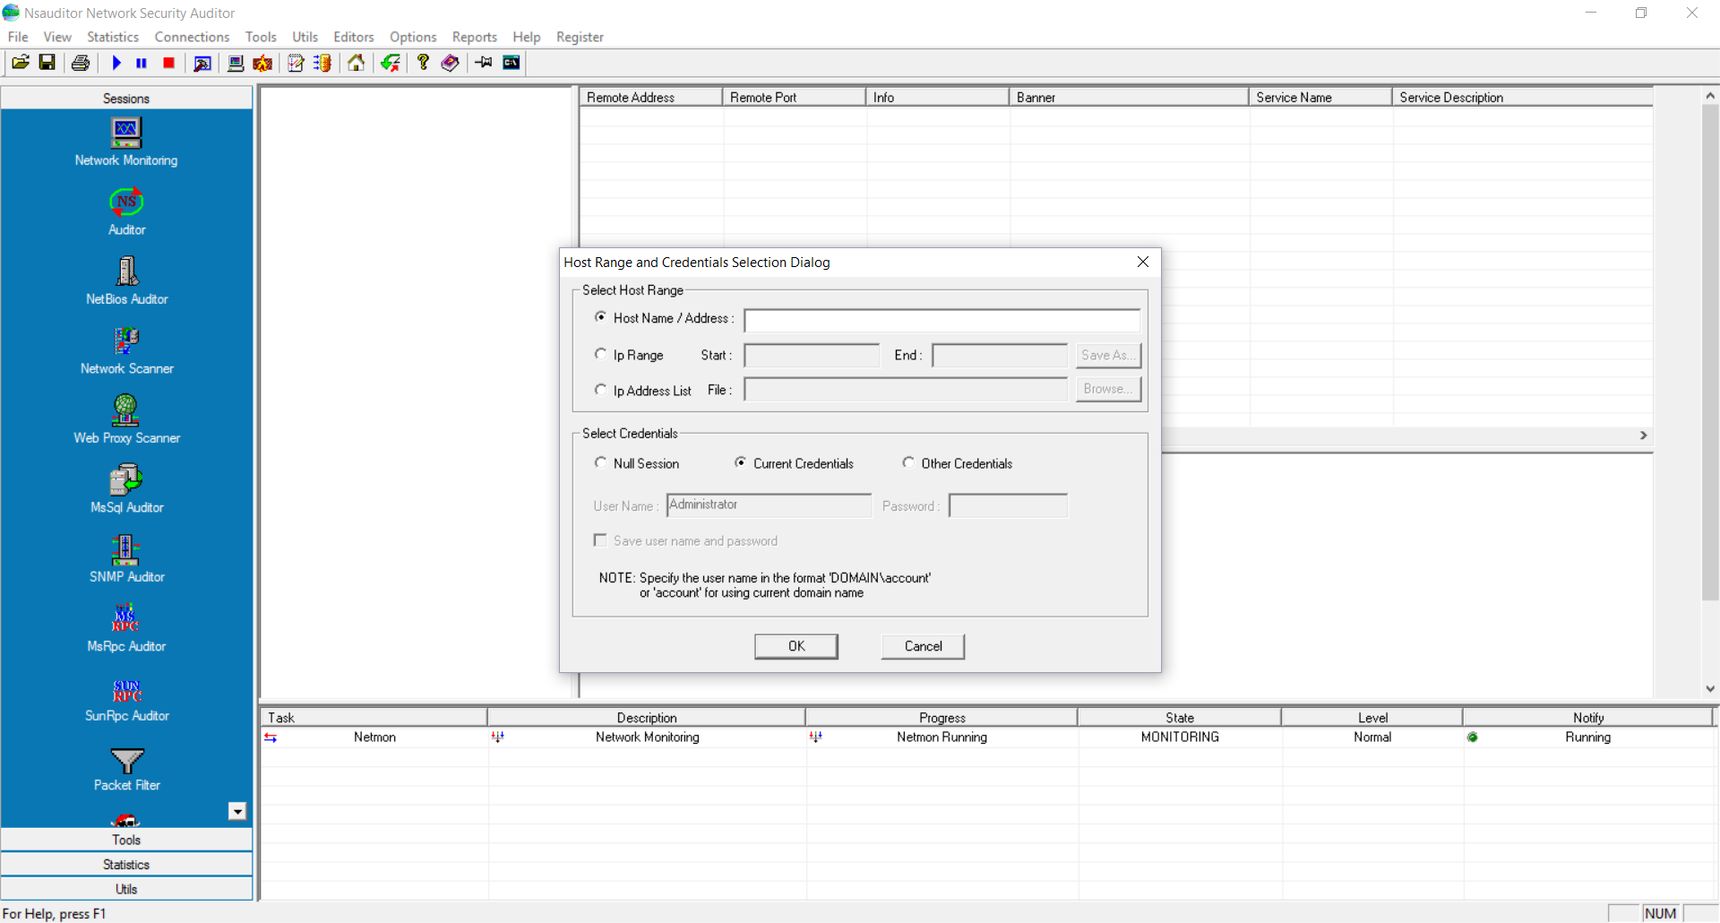This screenshot has height=923, width=1720.
Task: Expand sidebar sessions list with down arrow
Action: tap(237, 811)
